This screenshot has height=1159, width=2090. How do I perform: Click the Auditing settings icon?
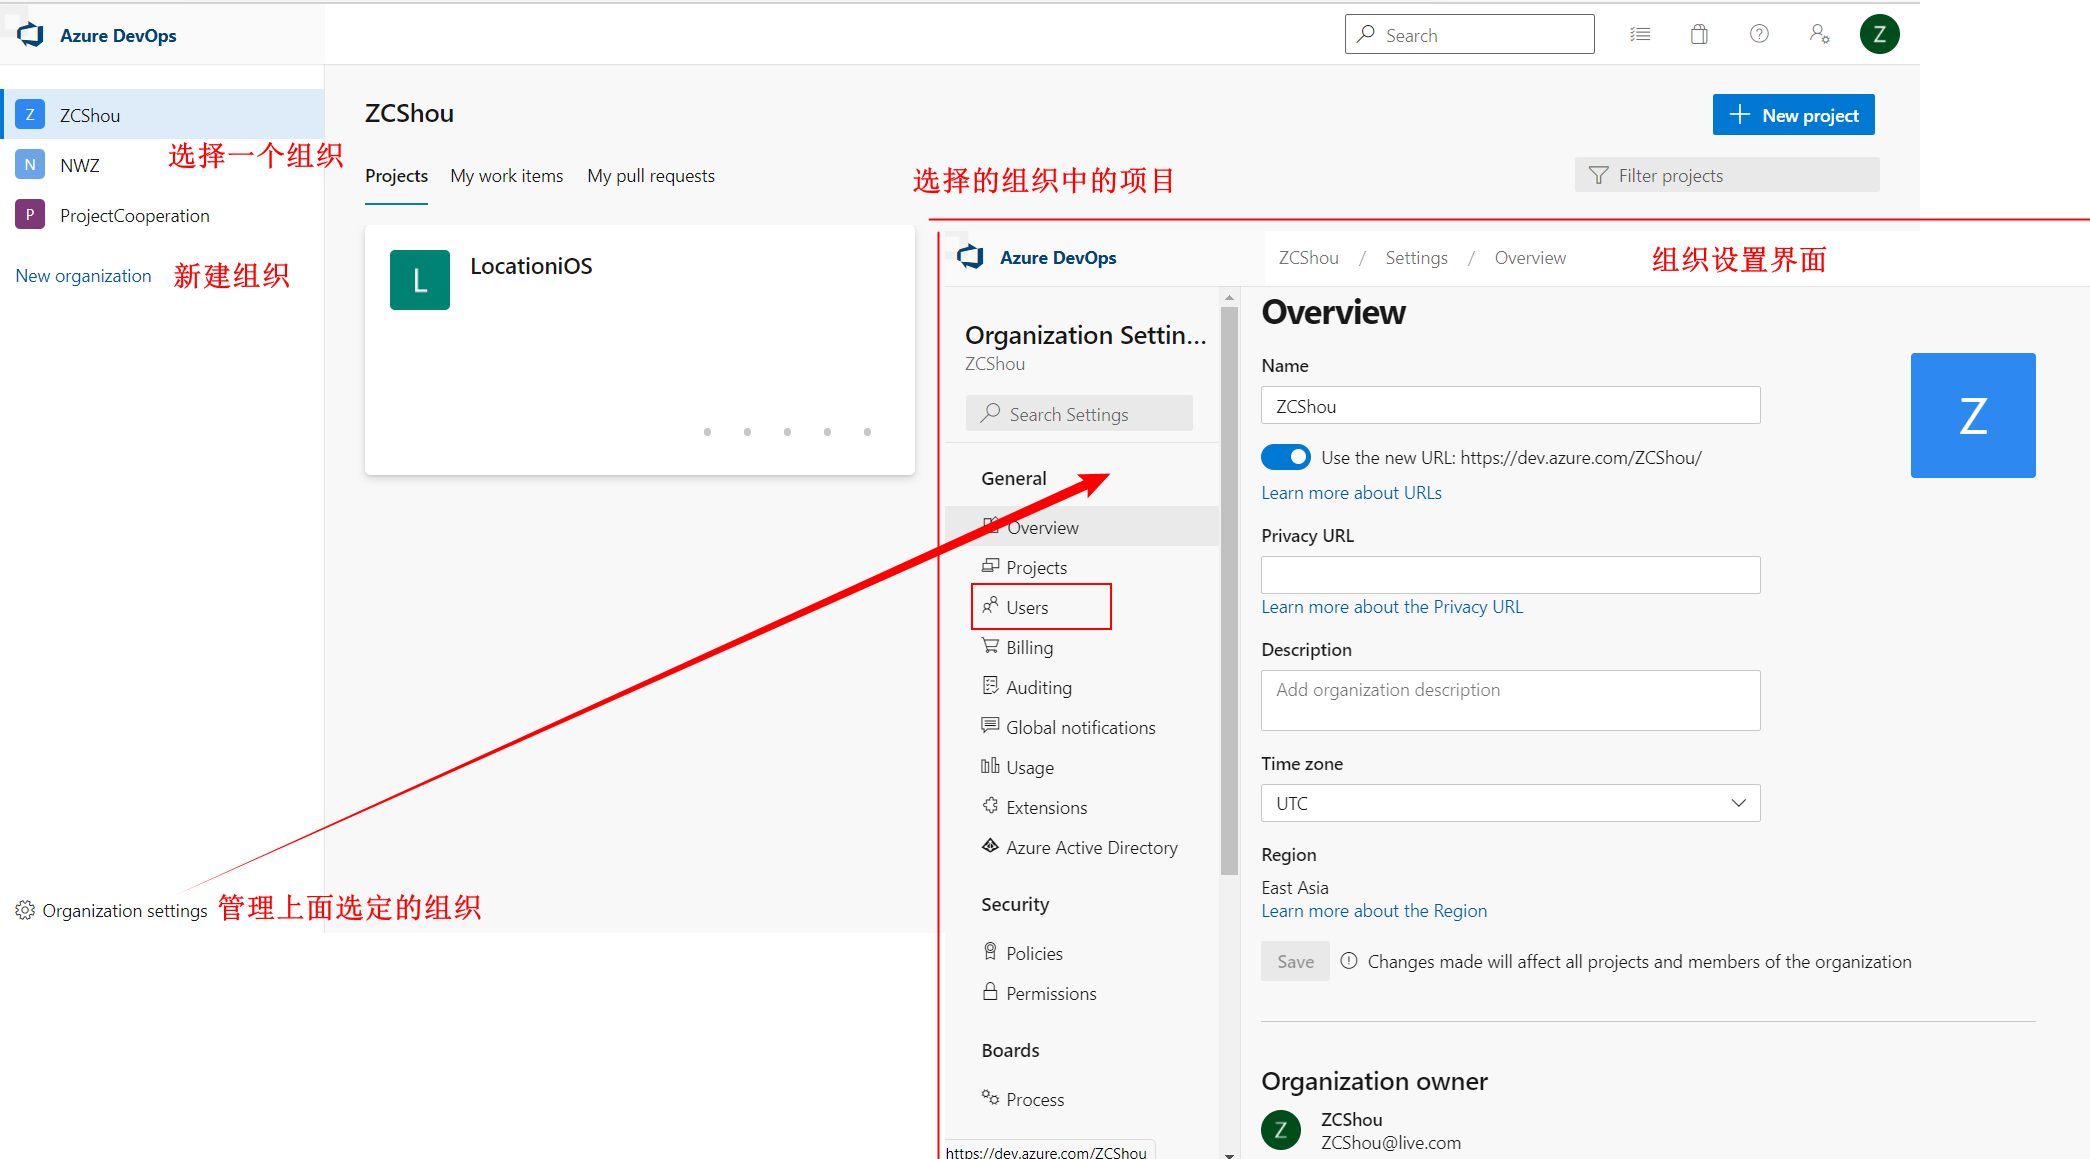993,687
